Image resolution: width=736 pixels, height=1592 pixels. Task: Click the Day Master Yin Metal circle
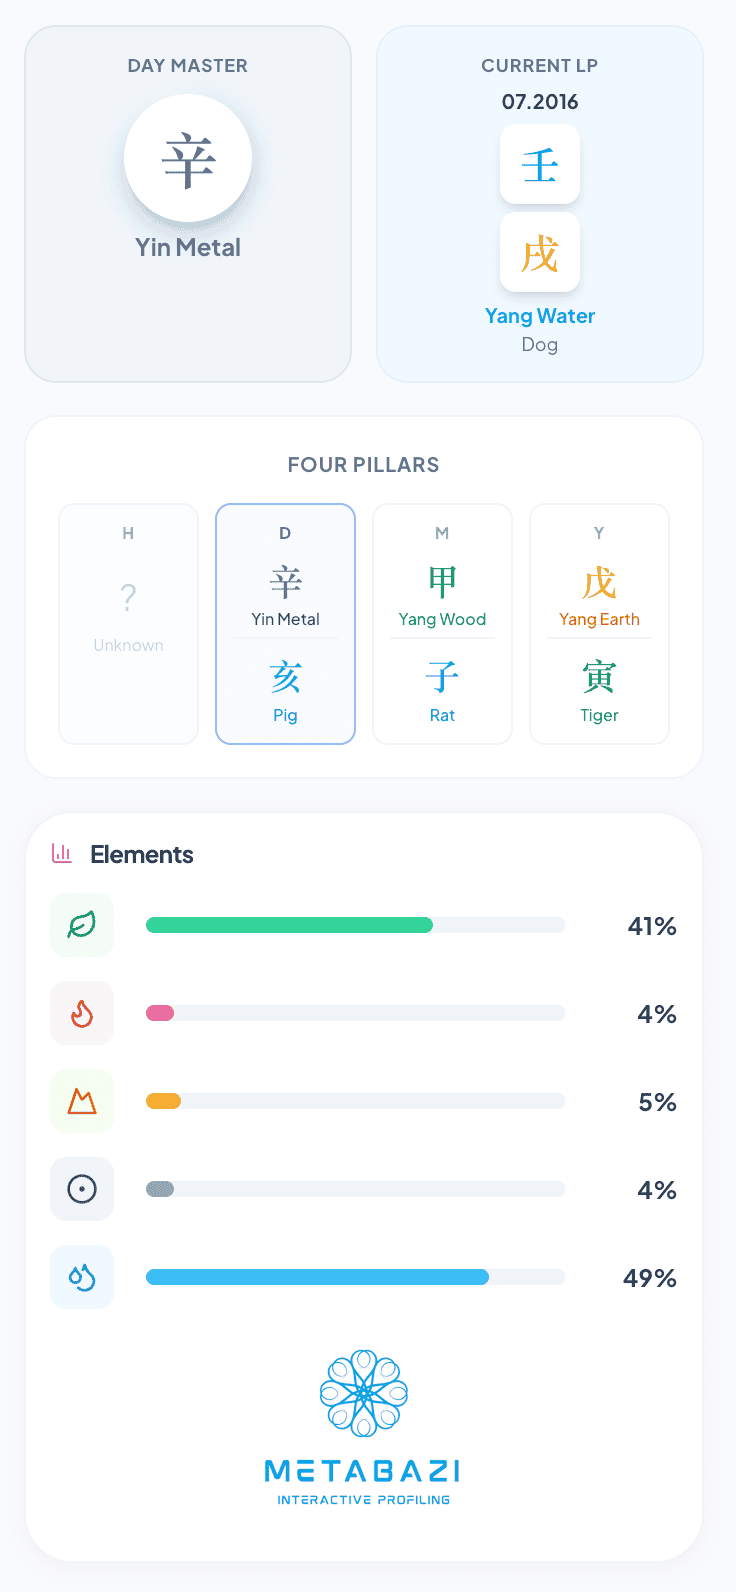[x=188, y=160]
